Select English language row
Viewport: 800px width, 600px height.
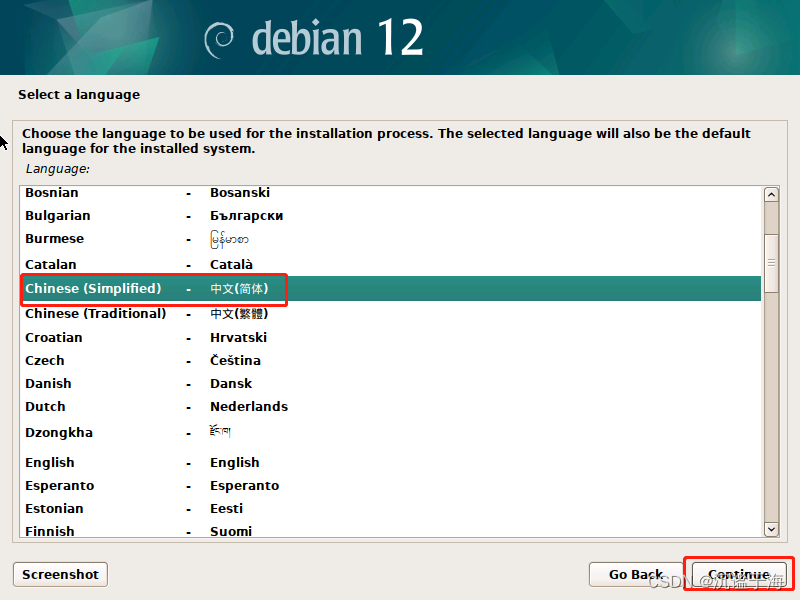pyautogui.click(x=391, y=462)
